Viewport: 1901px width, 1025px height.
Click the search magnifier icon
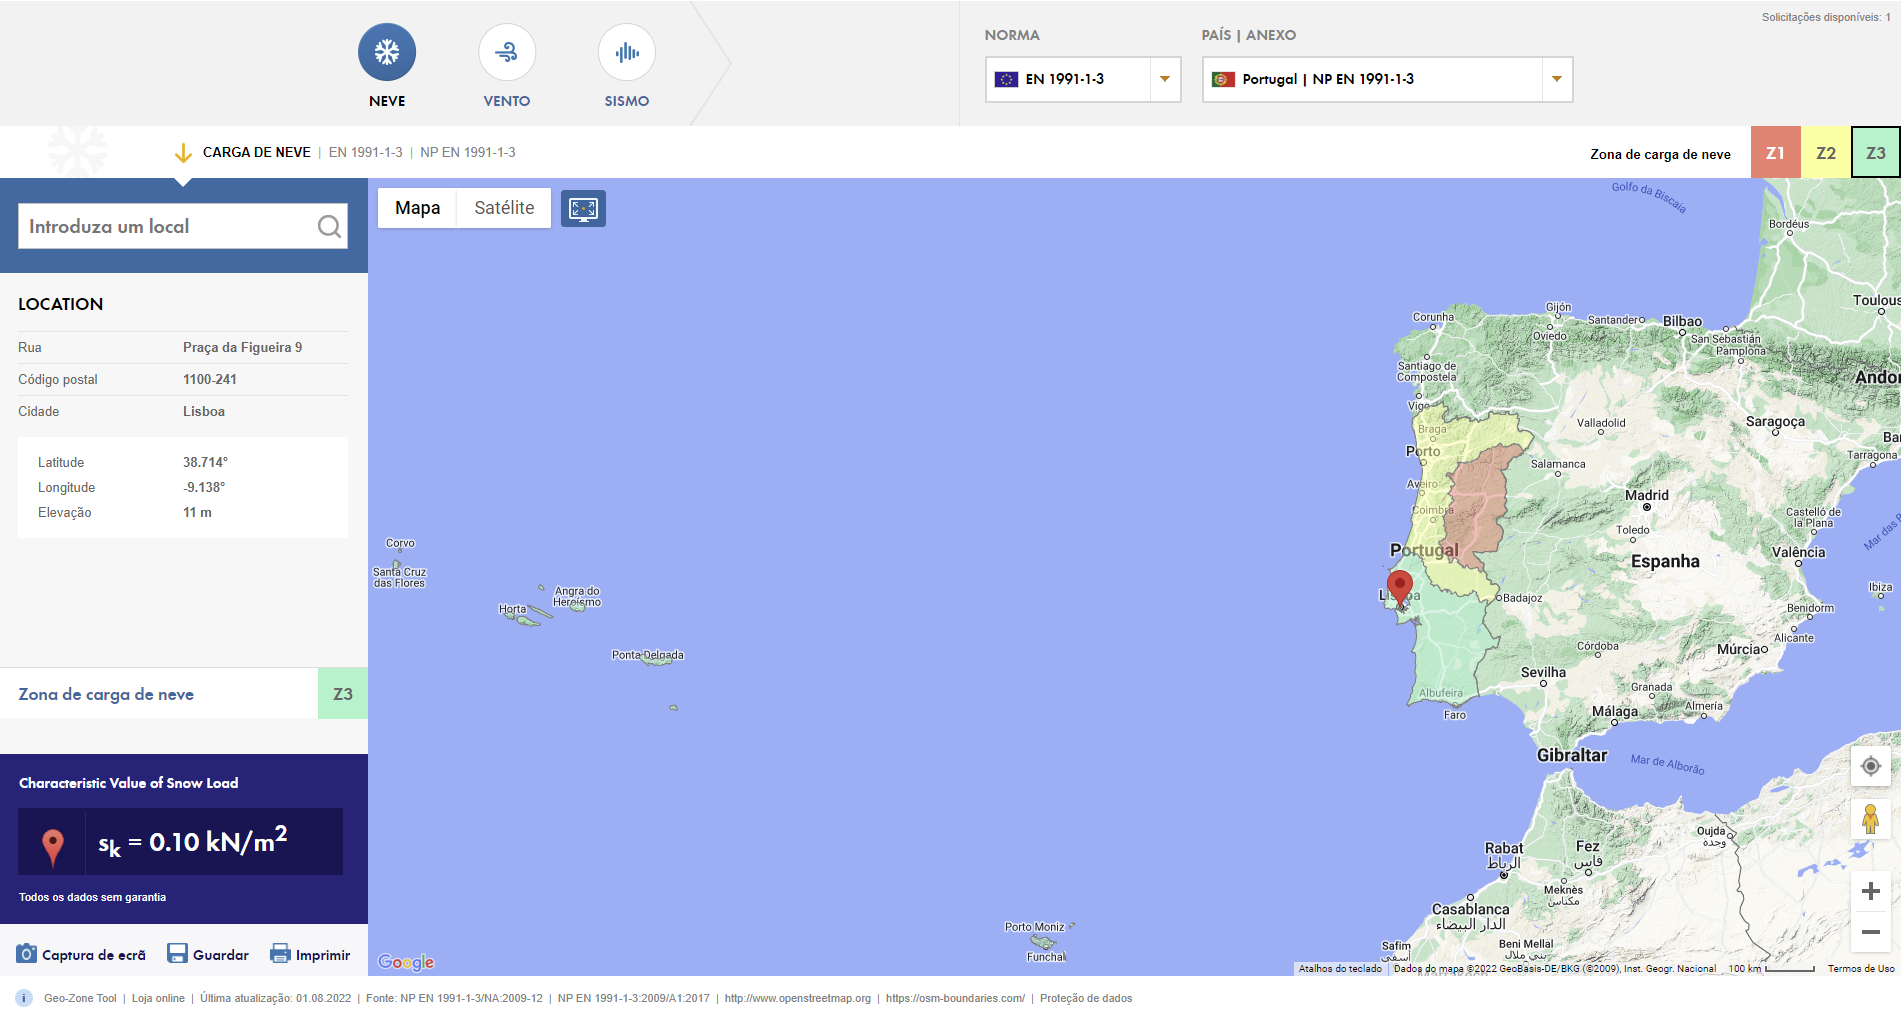(x=328, y=226)
